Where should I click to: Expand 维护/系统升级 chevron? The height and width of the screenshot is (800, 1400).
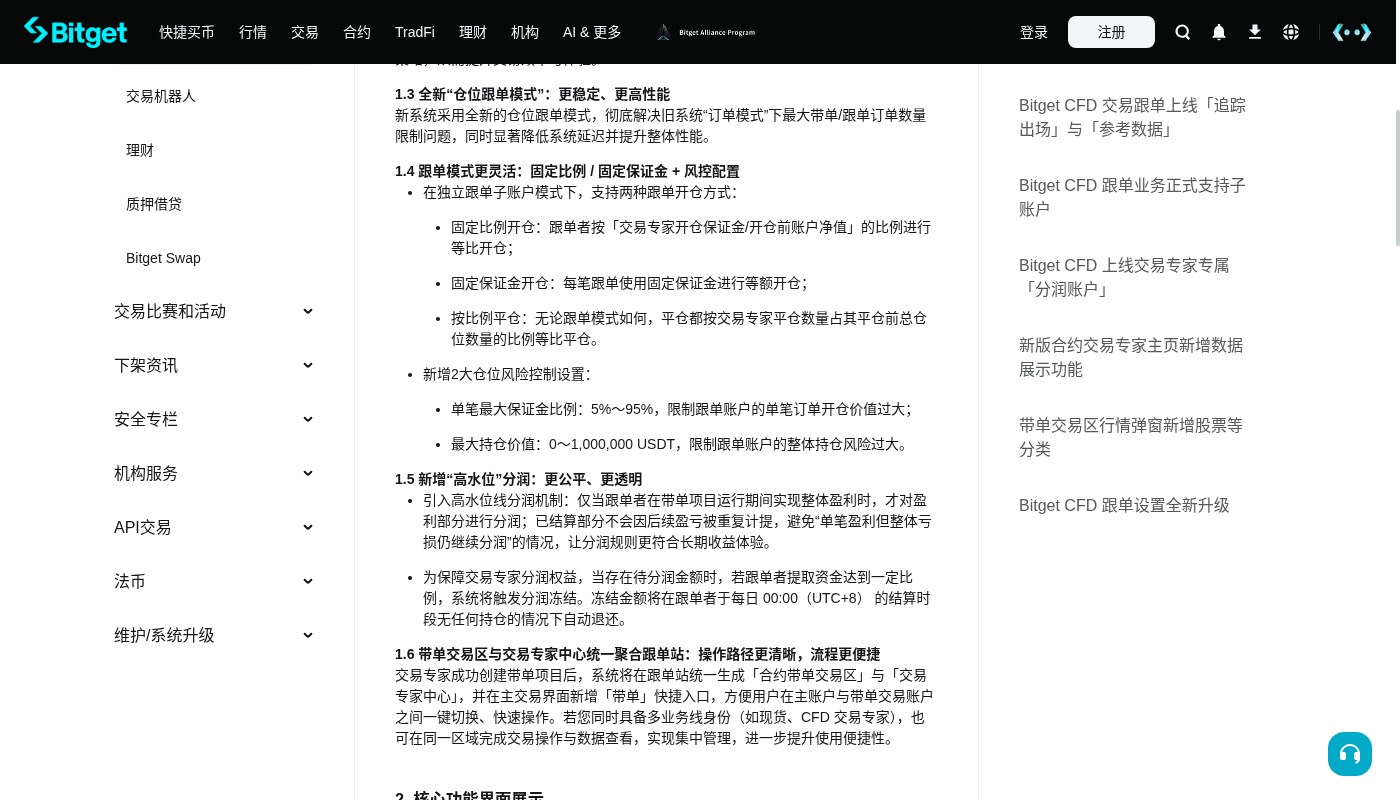[308, 635]
